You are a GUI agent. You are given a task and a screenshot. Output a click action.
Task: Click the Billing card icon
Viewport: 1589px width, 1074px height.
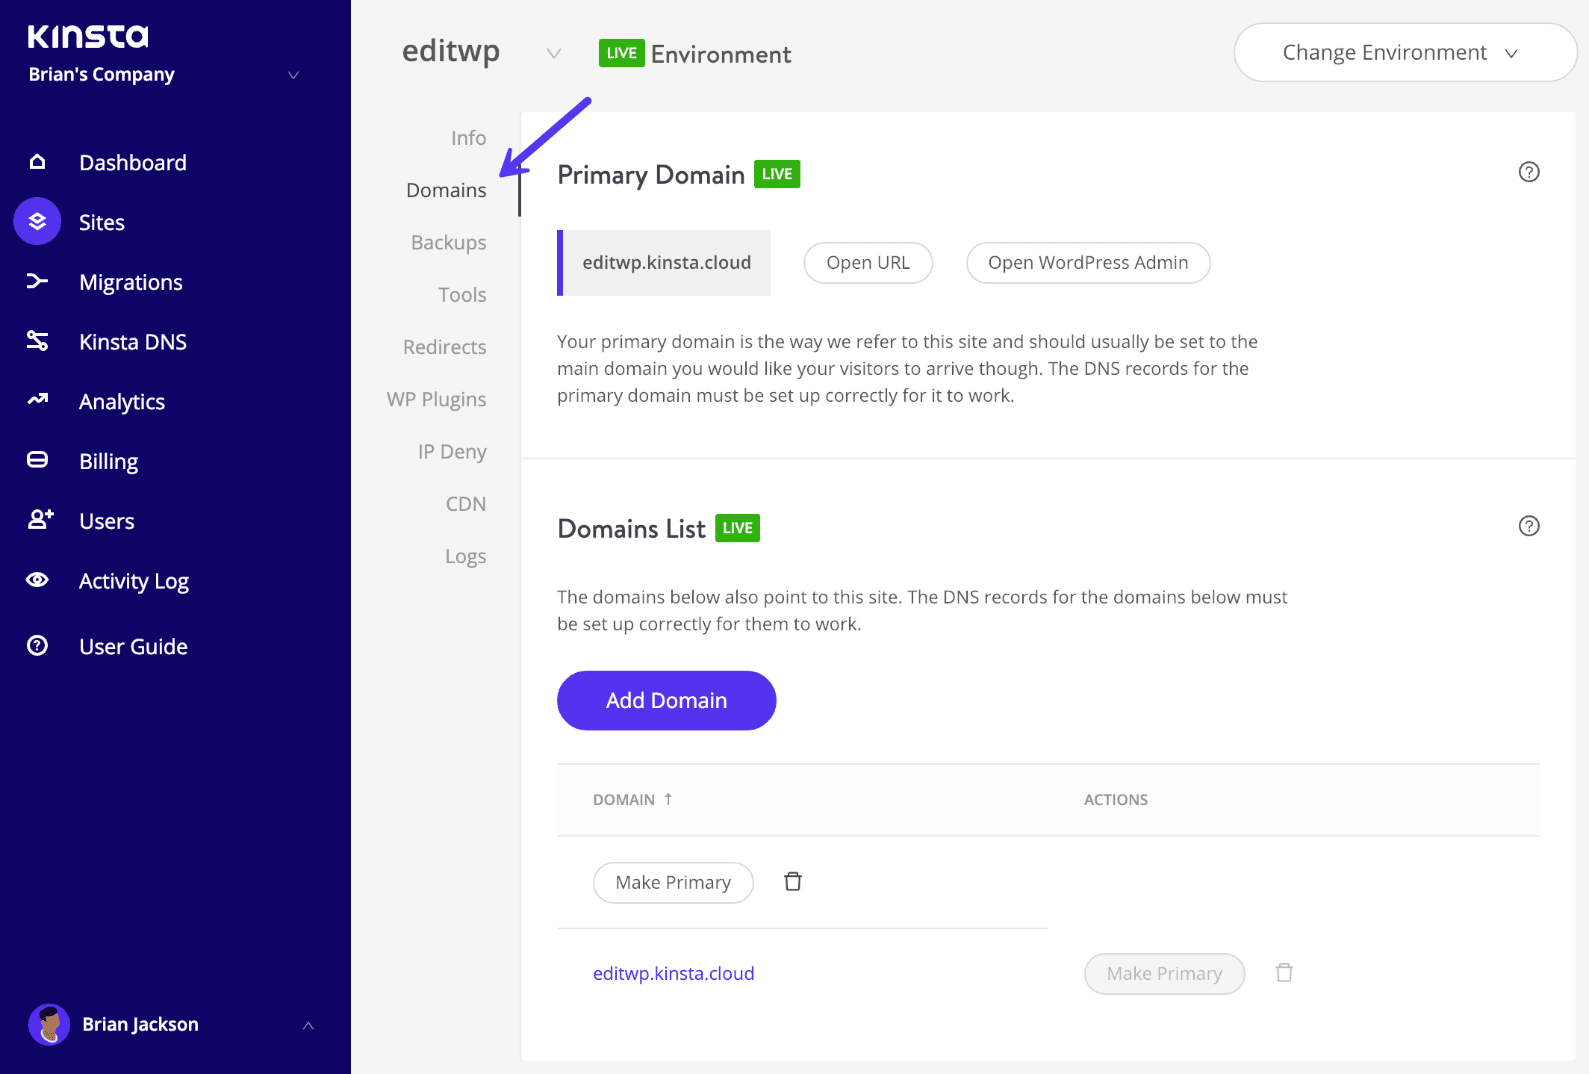37,460
